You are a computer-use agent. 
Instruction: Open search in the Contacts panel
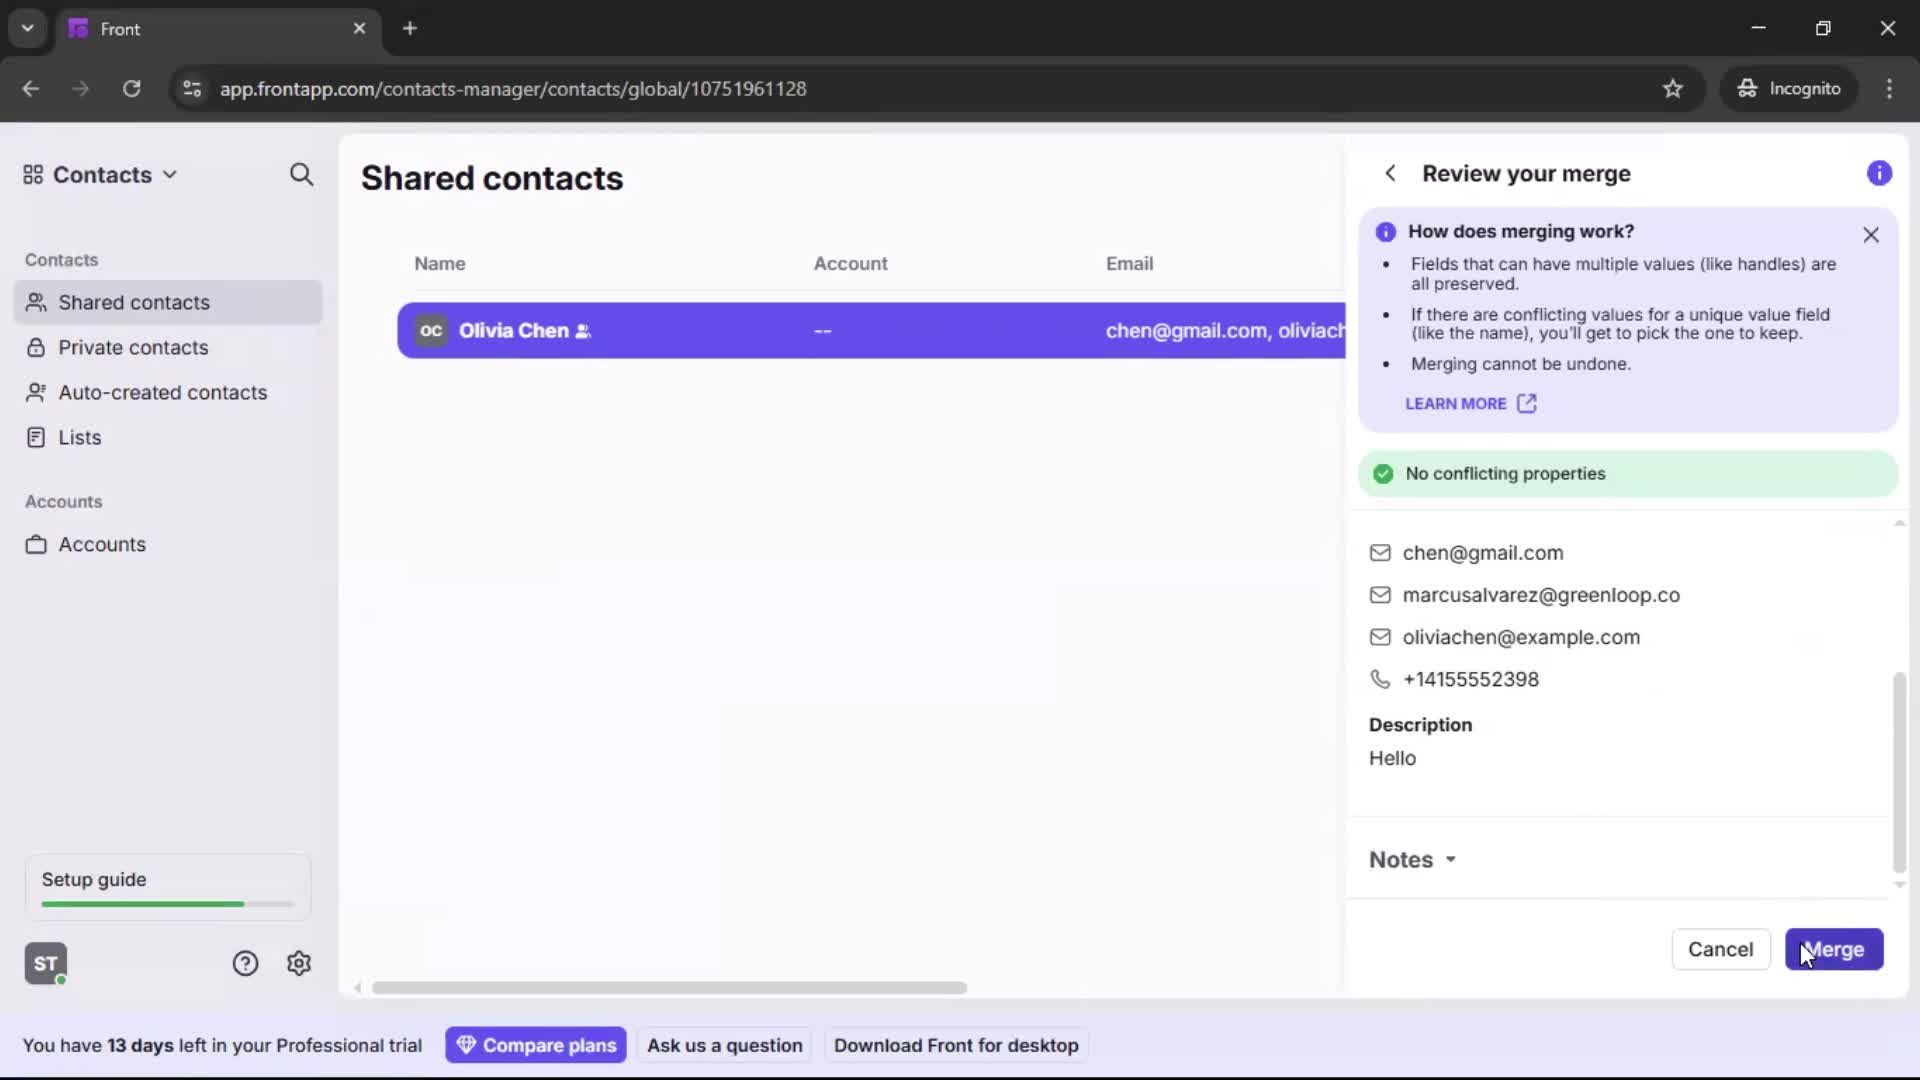pos(301,175)
